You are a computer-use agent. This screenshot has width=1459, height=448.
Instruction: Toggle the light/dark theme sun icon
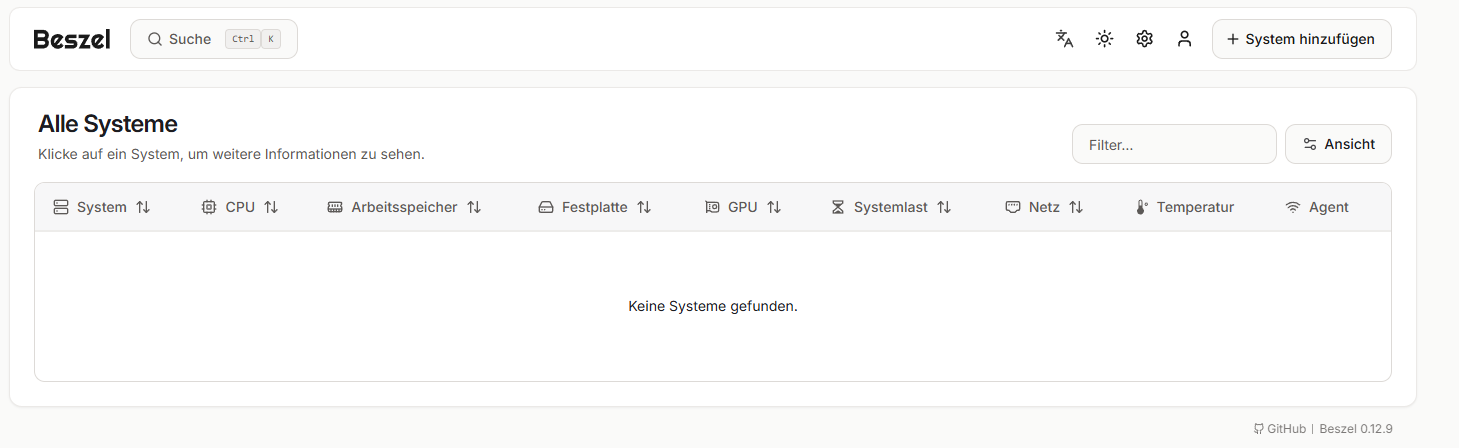tap(1104, 39)
